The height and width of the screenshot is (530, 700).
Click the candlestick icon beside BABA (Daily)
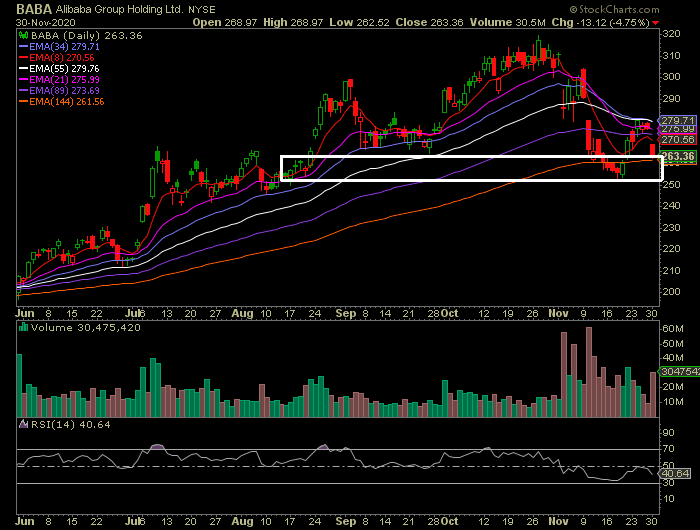(24, 35)
